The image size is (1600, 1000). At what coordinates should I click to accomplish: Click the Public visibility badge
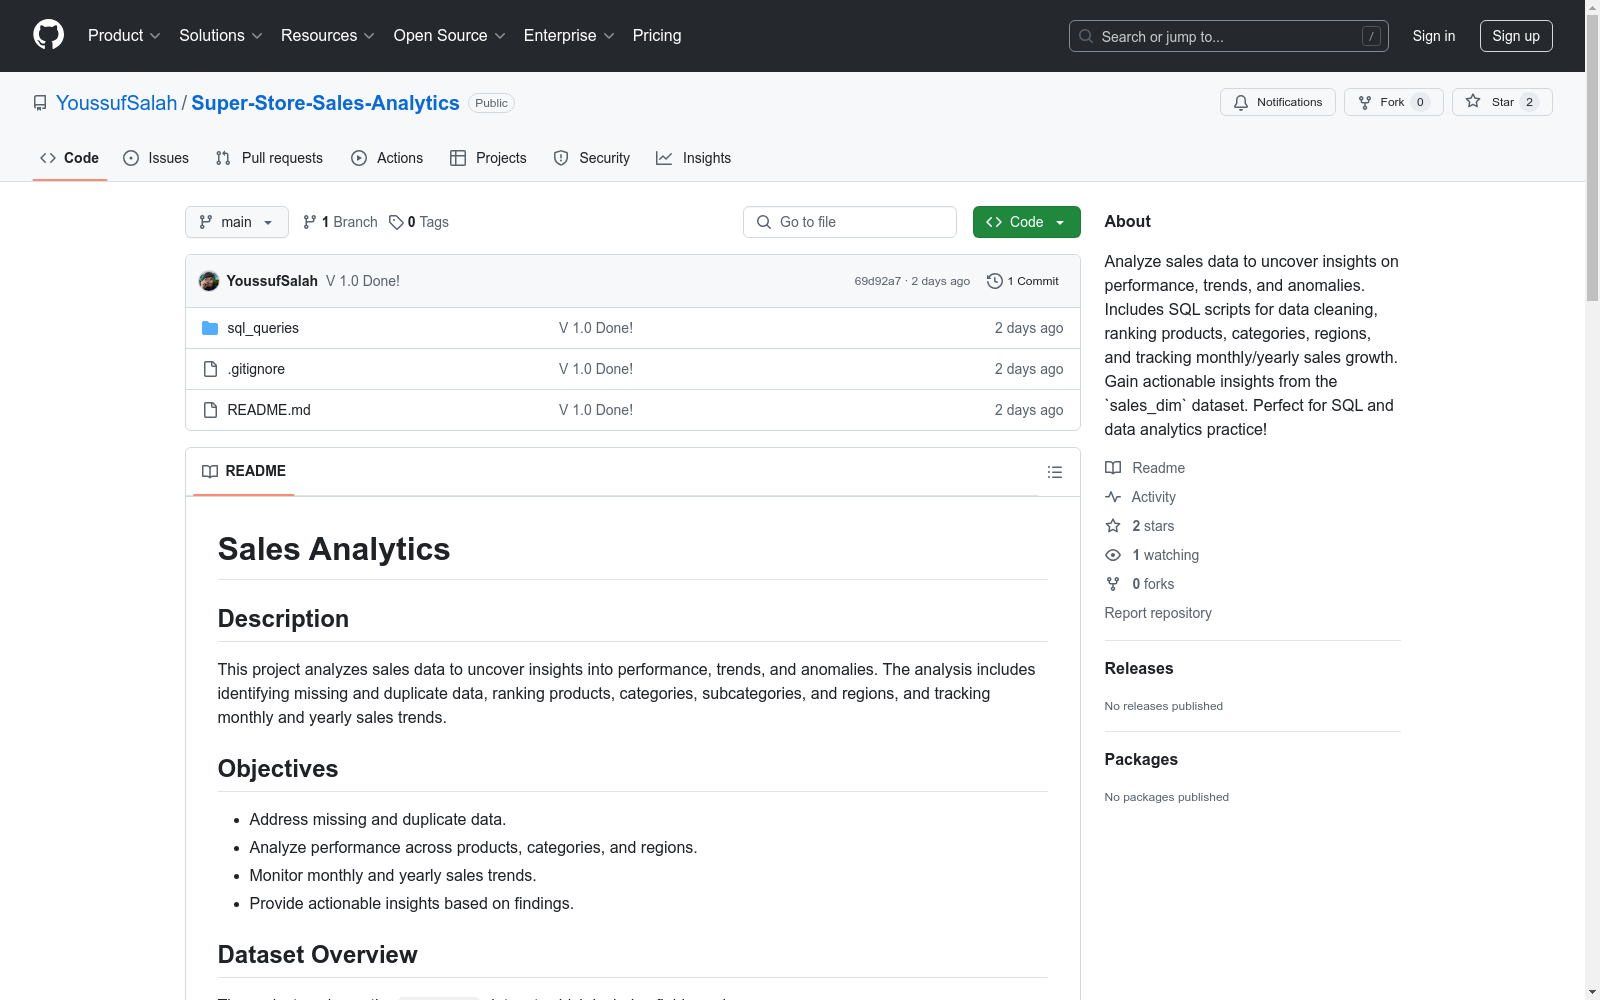coord(491,103)
